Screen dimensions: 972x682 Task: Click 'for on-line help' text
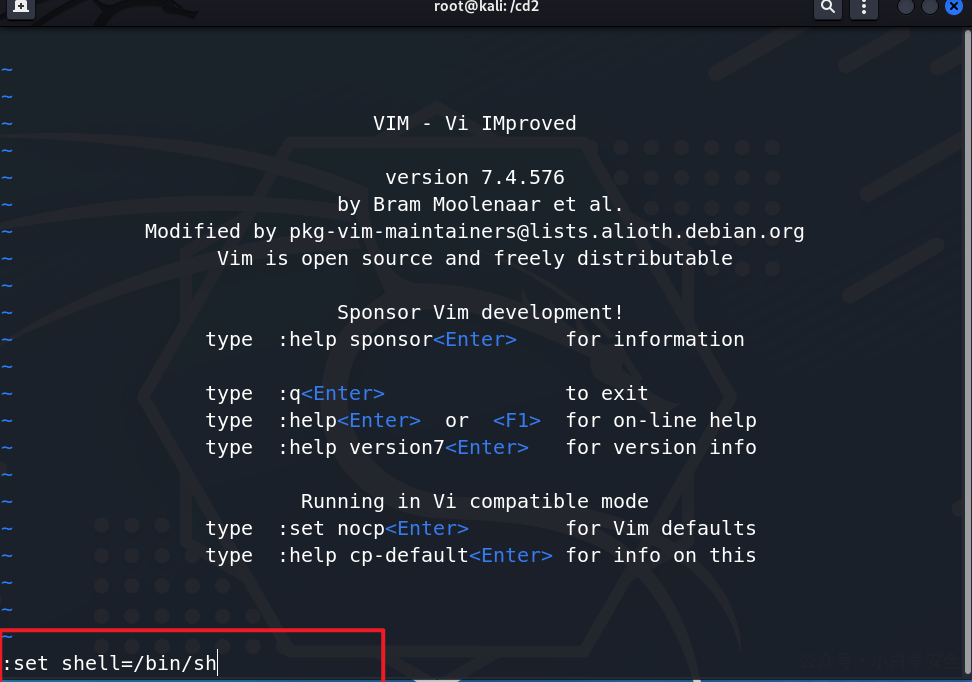click(661, 420)
